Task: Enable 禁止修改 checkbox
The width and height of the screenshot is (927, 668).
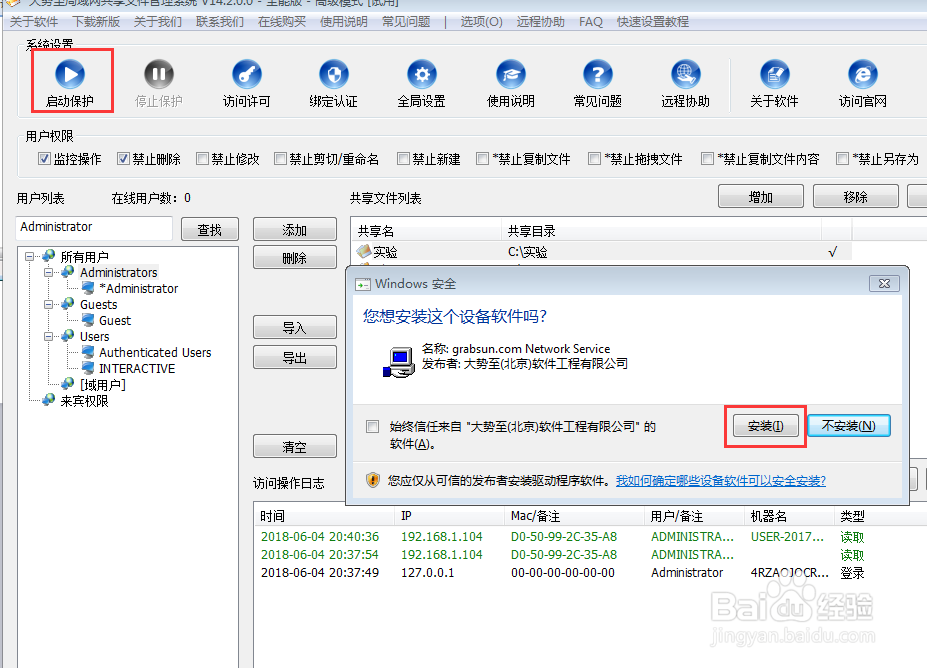Action: [202, 158]
